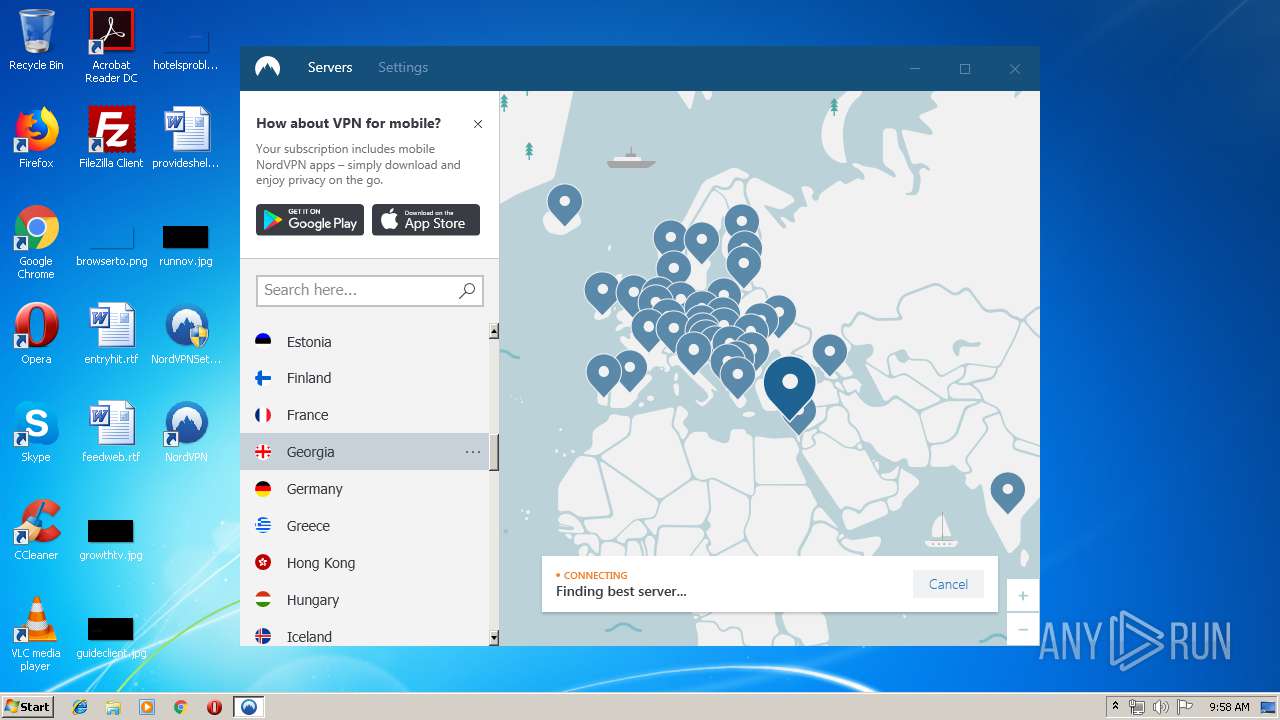Focus the Search here input field
This screenshot has width=1280, height=720.
(370, 290)
